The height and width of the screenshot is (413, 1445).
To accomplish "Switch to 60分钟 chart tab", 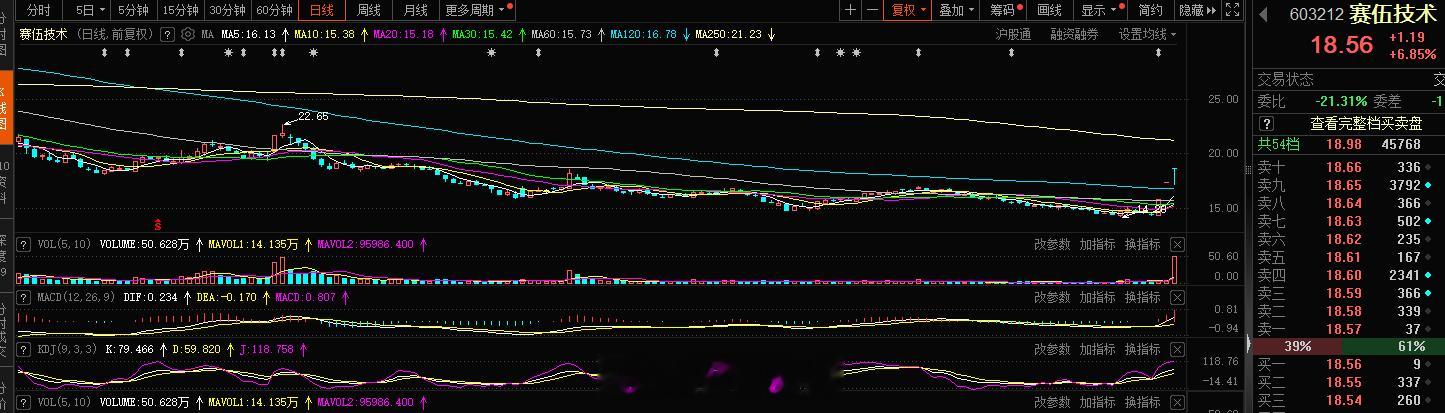I will click(x=274, y=10).
